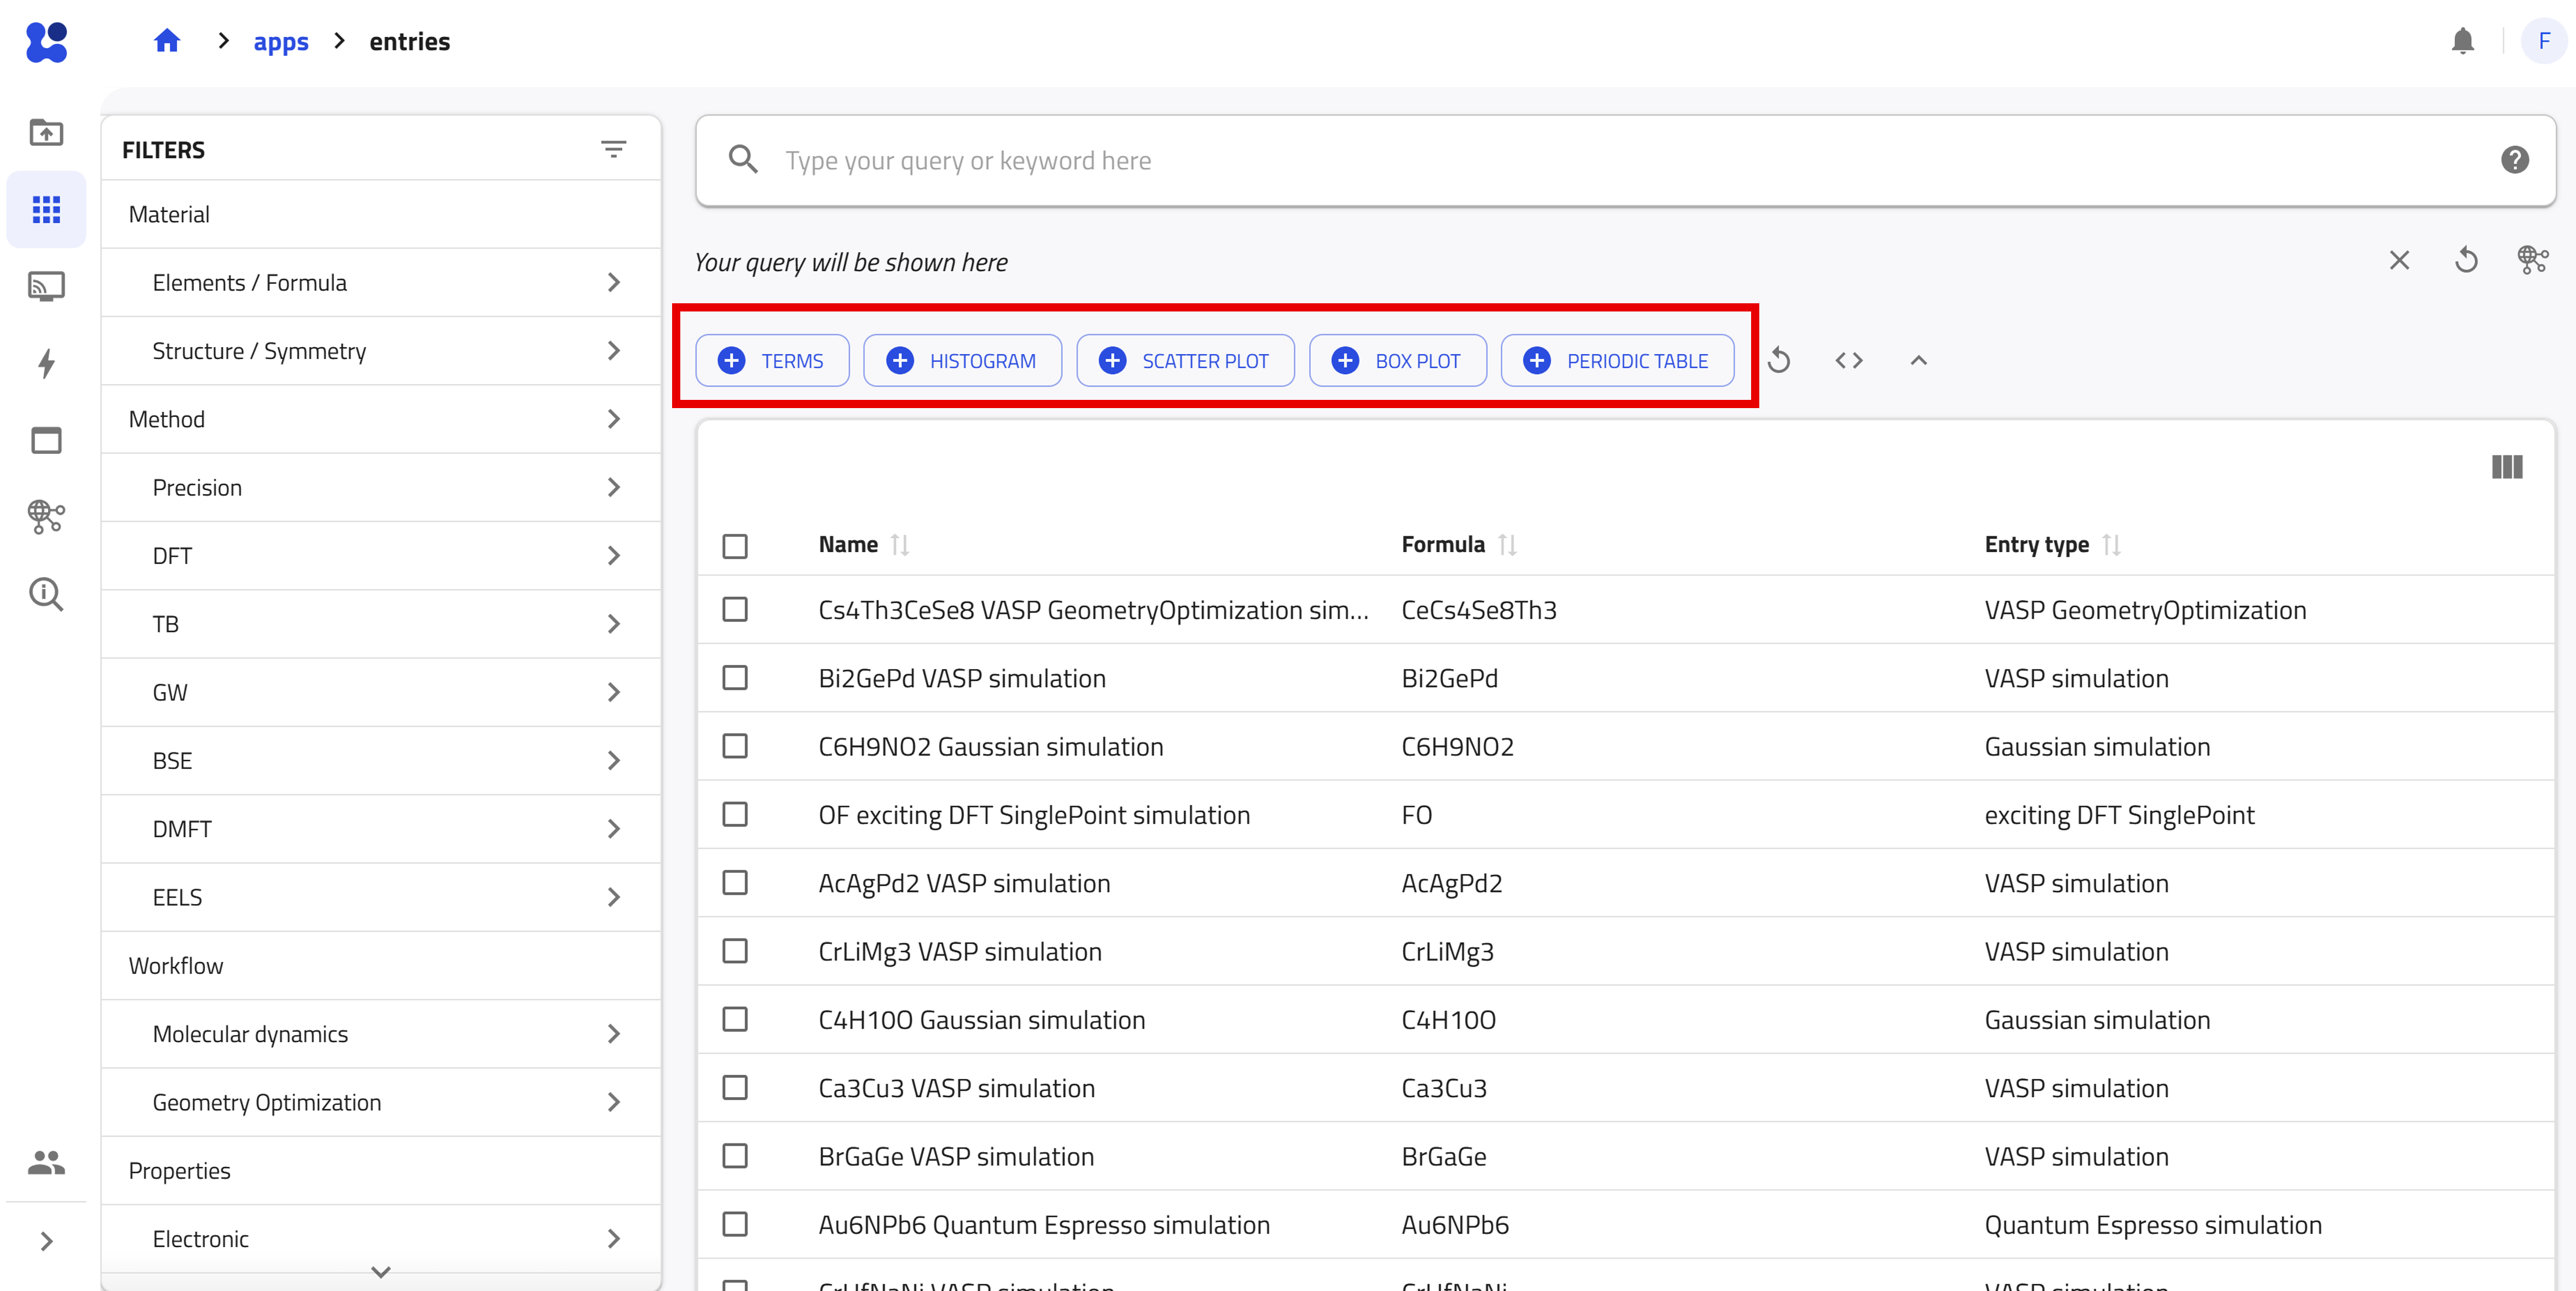Click the globe API icon beside the query

[x=2533, y=260]
